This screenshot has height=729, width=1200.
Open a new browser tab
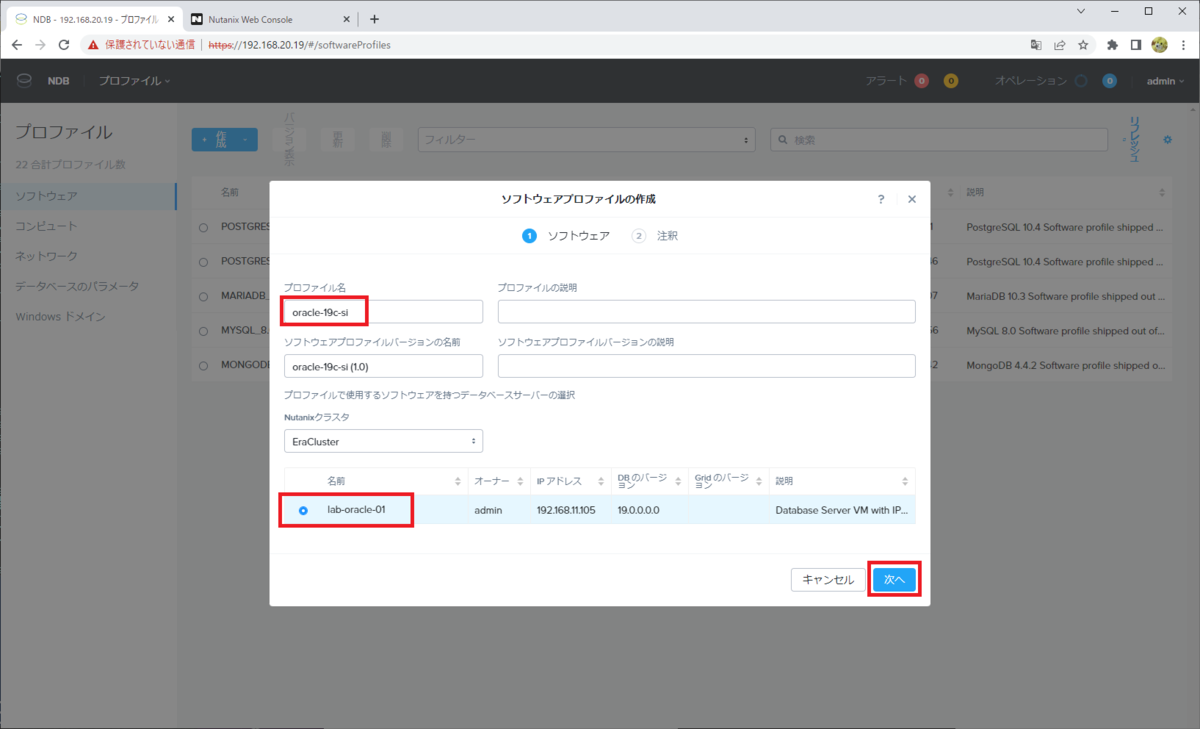pos(375,18)
